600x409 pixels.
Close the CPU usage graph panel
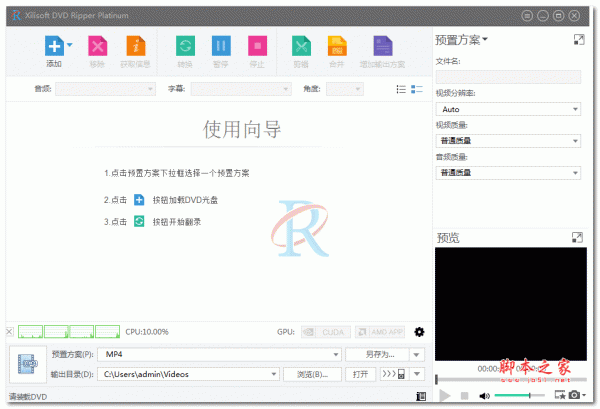pos(10,332)
